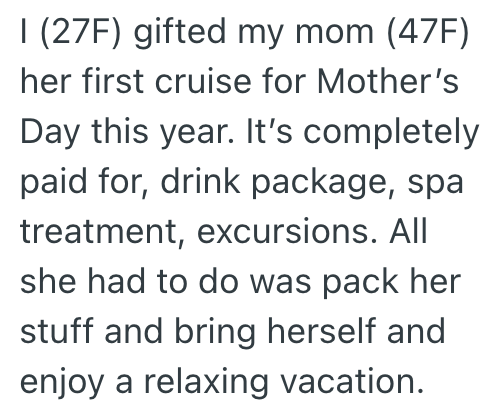Click the word 'relaxing'
Screen dimensions: 487x411
click(206, 382)
